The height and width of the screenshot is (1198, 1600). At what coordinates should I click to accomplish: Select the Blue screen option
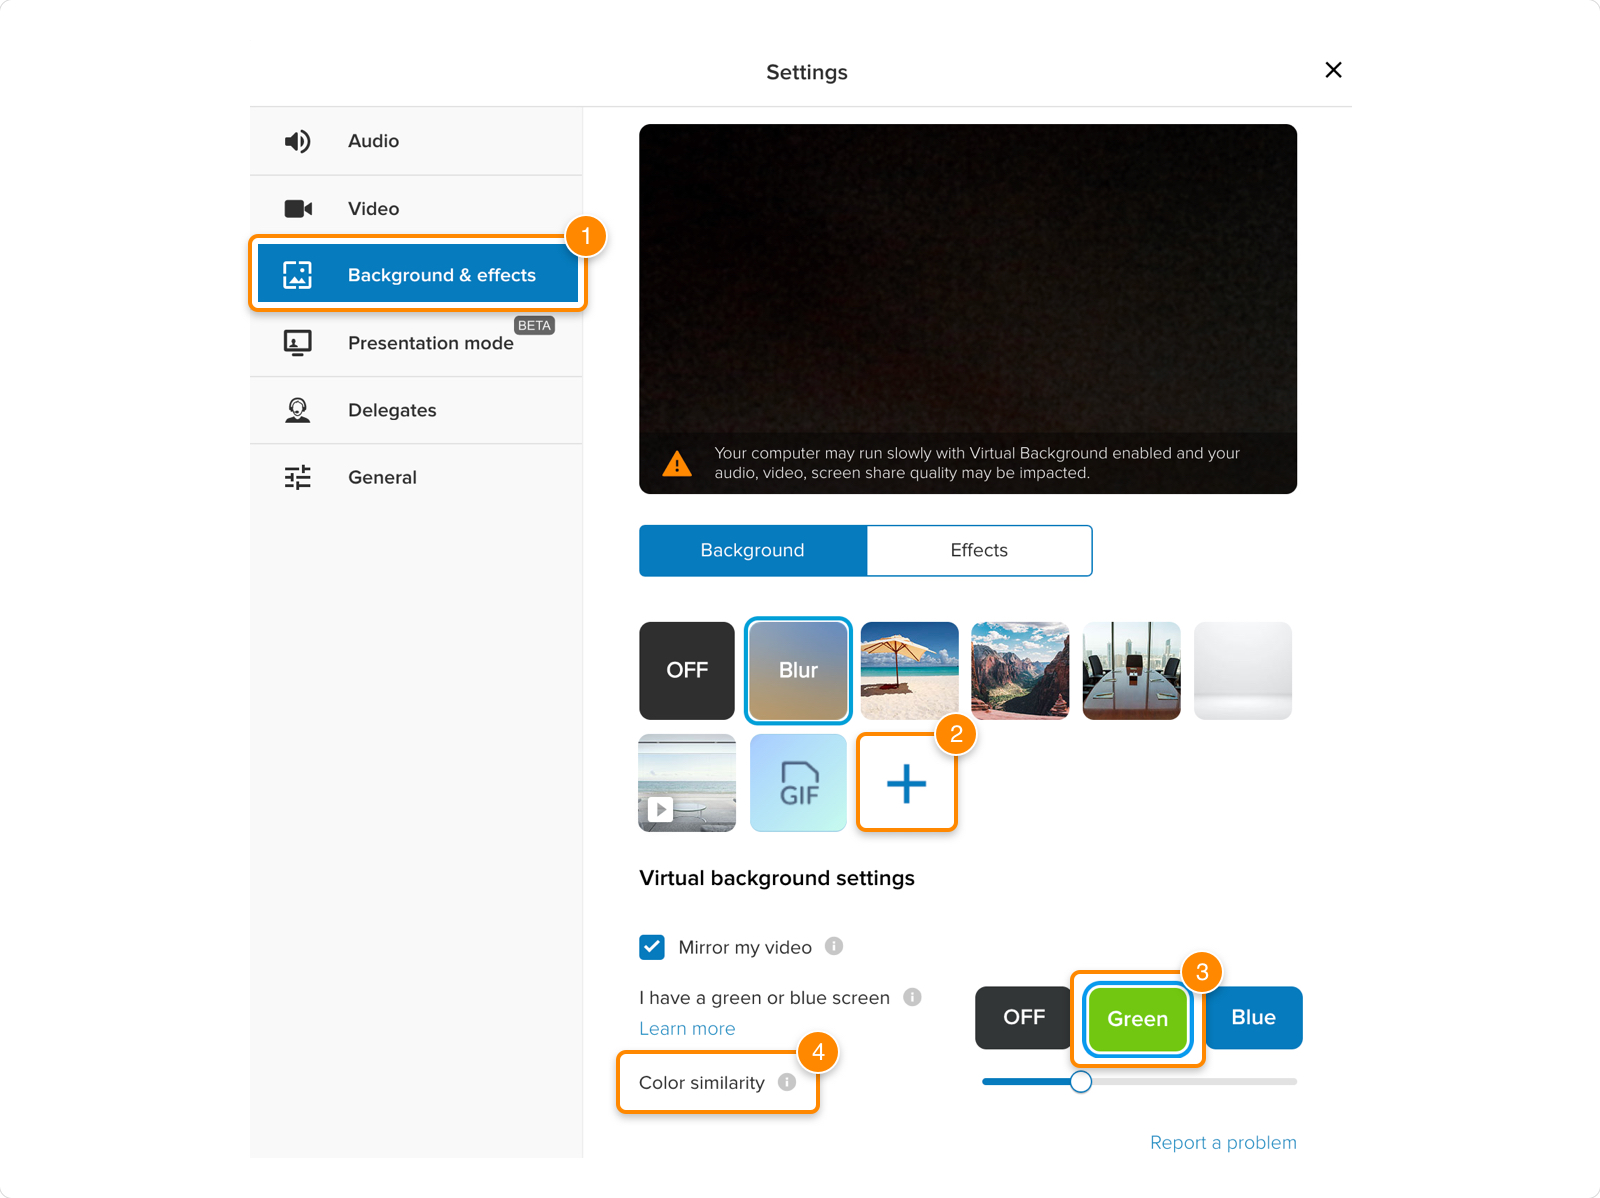[1253, 1018]
